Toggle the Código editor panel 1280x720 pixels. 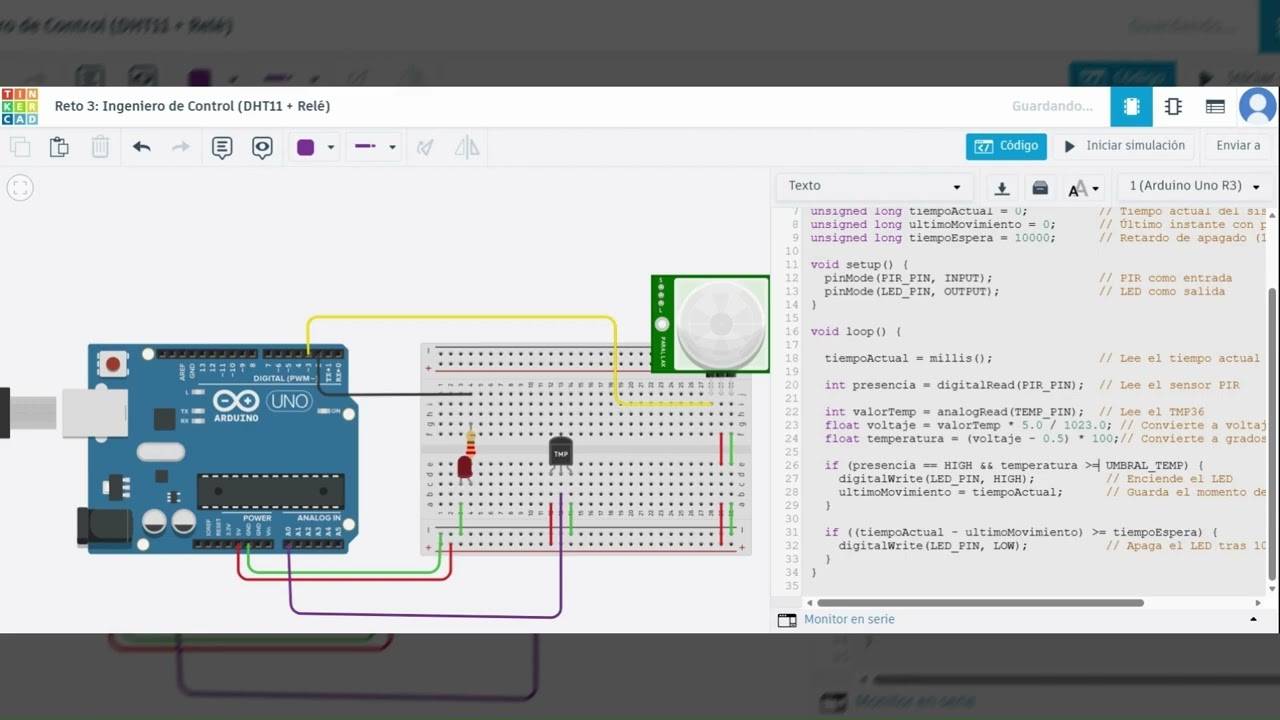point(1006,146)
